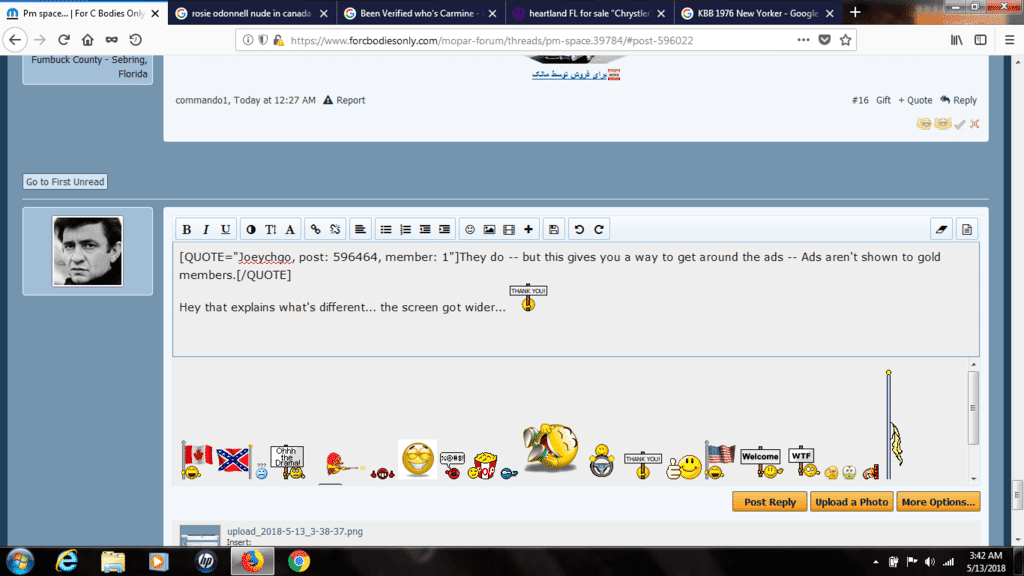Toggle italic formatting in editor
This screenshot has height=576, width=1024.
pyautogui.click(x=206, y=229)
